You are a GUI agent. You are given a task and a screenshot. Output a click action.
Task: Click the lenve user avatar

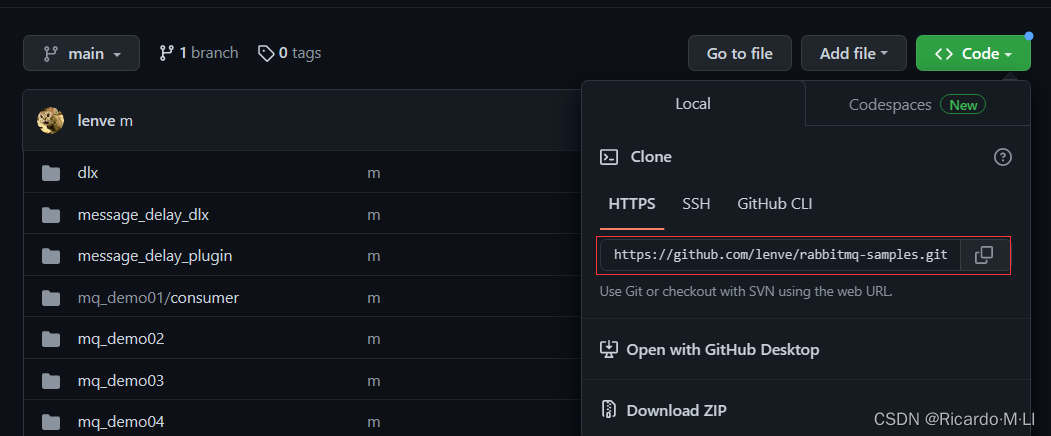[50, 121]
